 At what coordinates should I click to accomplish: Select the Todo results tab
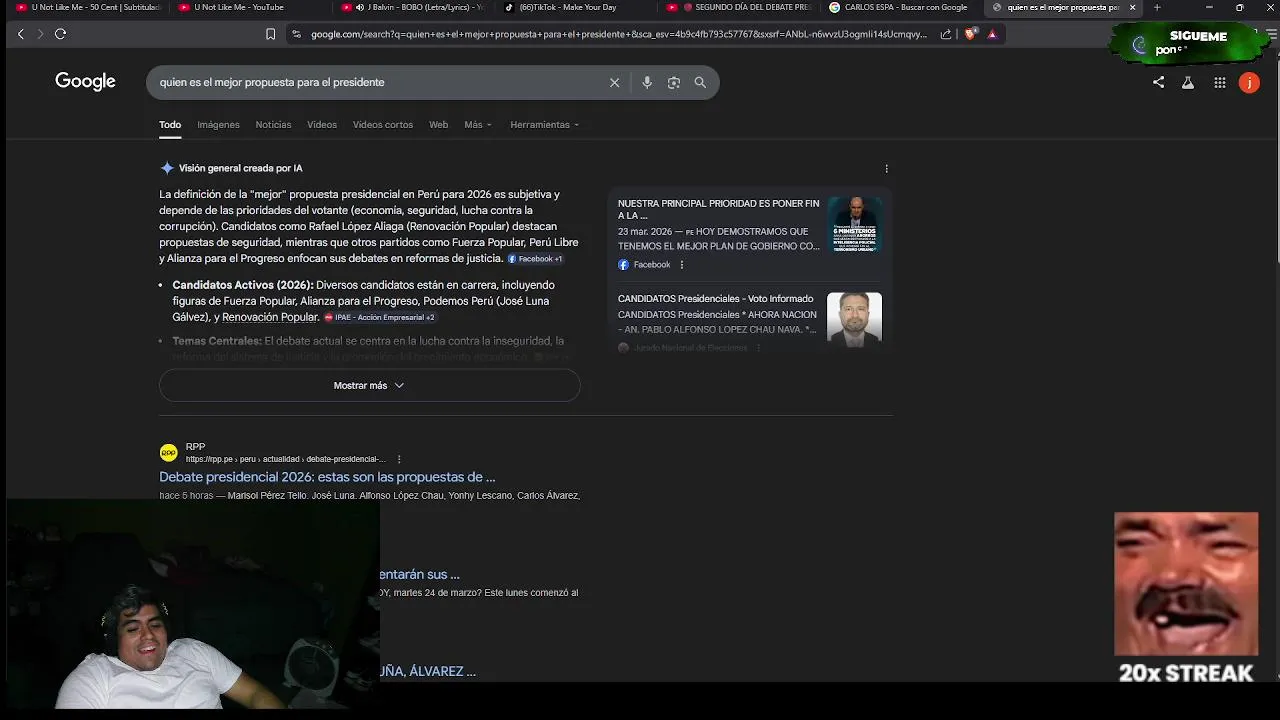[x=170, y=125]
